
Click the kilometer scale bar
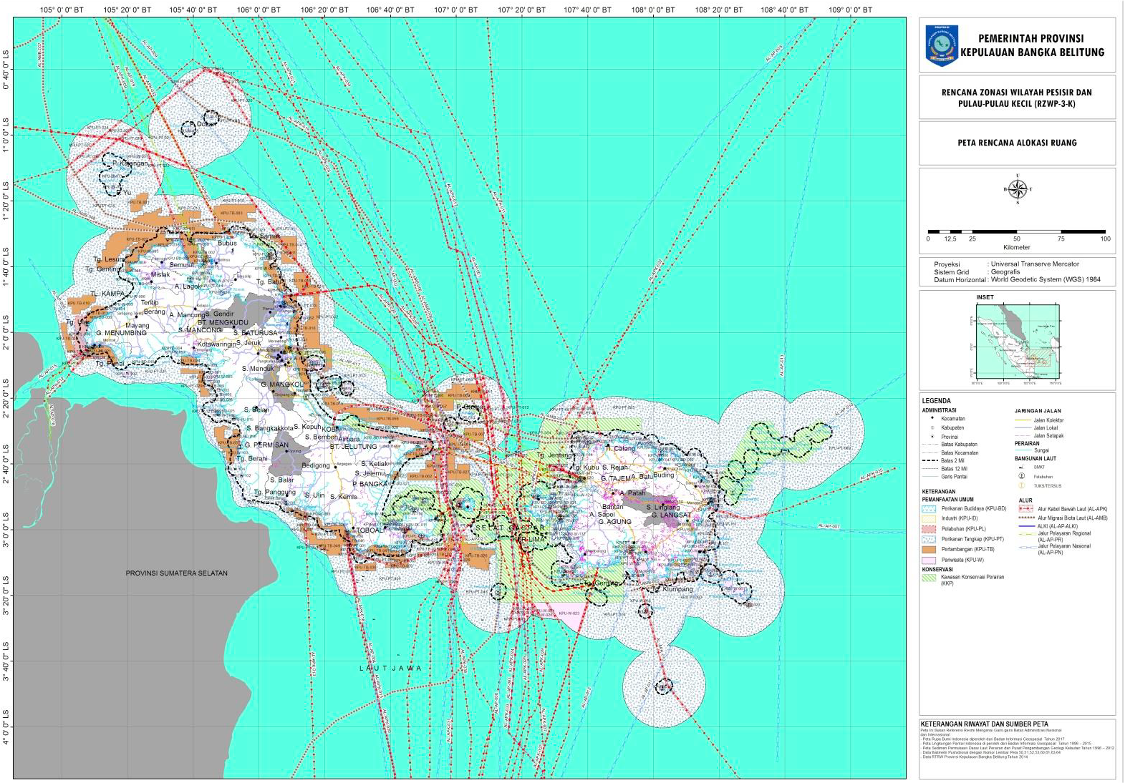pyautogui.click(x=1016, y=231)
